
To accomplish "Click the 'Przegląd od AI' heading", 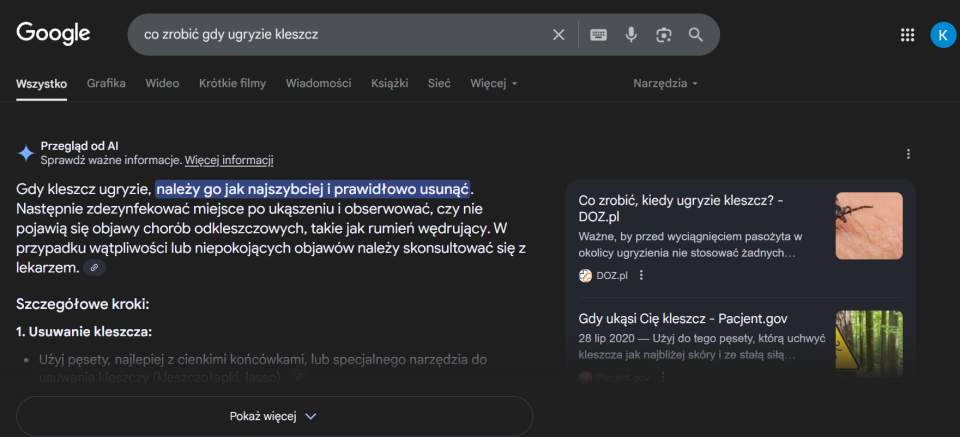I will [80, 146].
